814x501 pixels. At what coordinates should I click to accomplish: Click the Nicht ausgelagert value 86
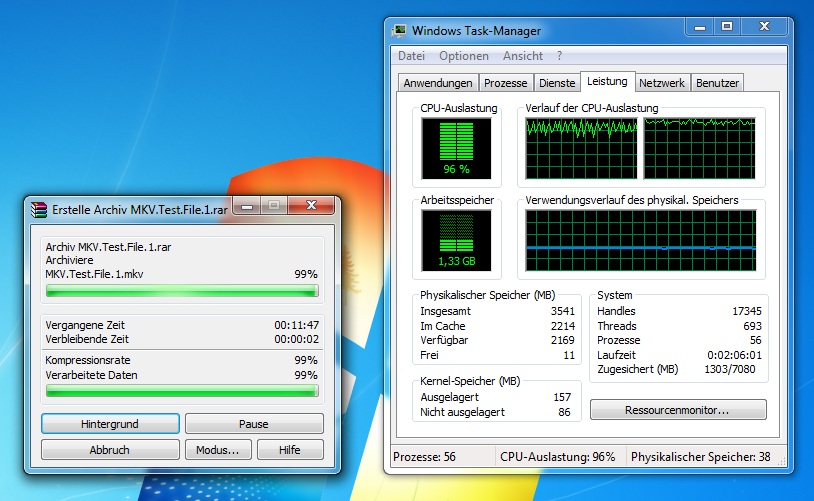coord(564,412)
